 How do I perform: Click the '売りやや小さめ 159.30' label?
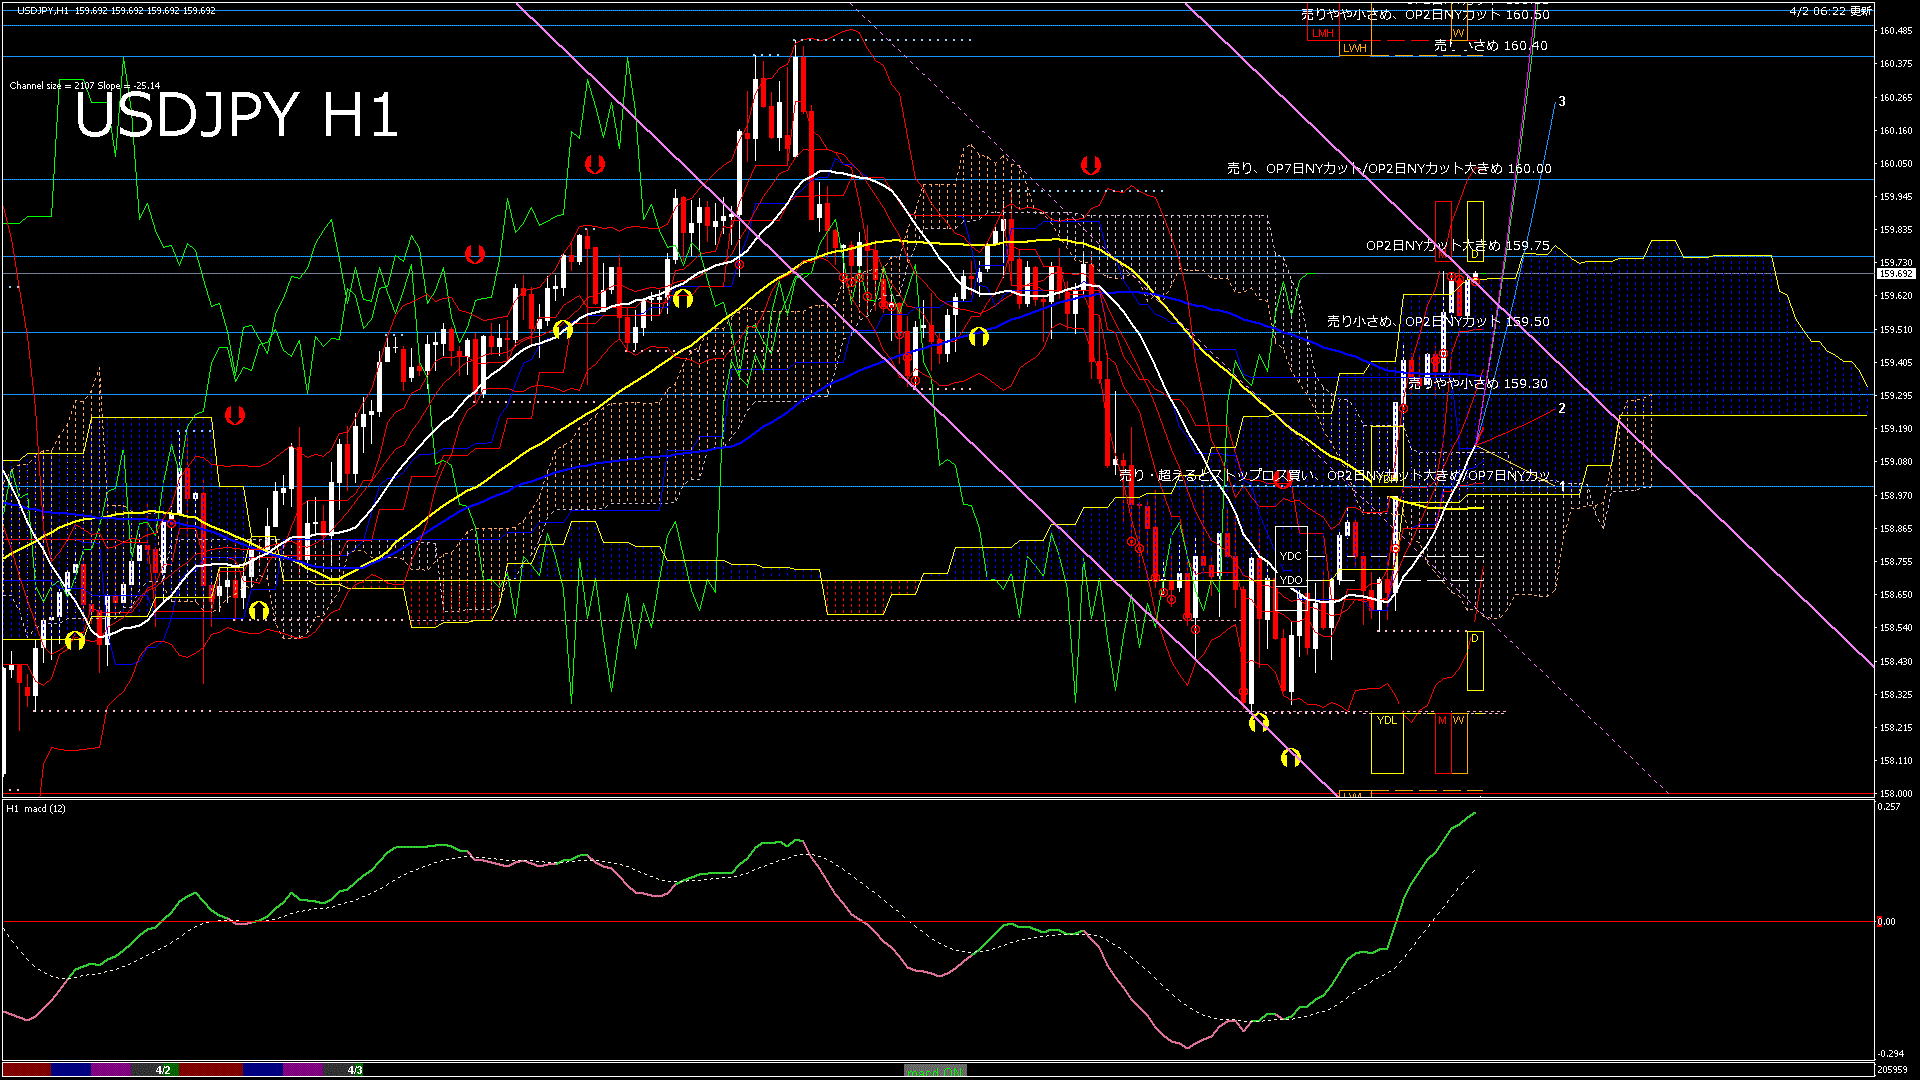tap(1477, 384)
